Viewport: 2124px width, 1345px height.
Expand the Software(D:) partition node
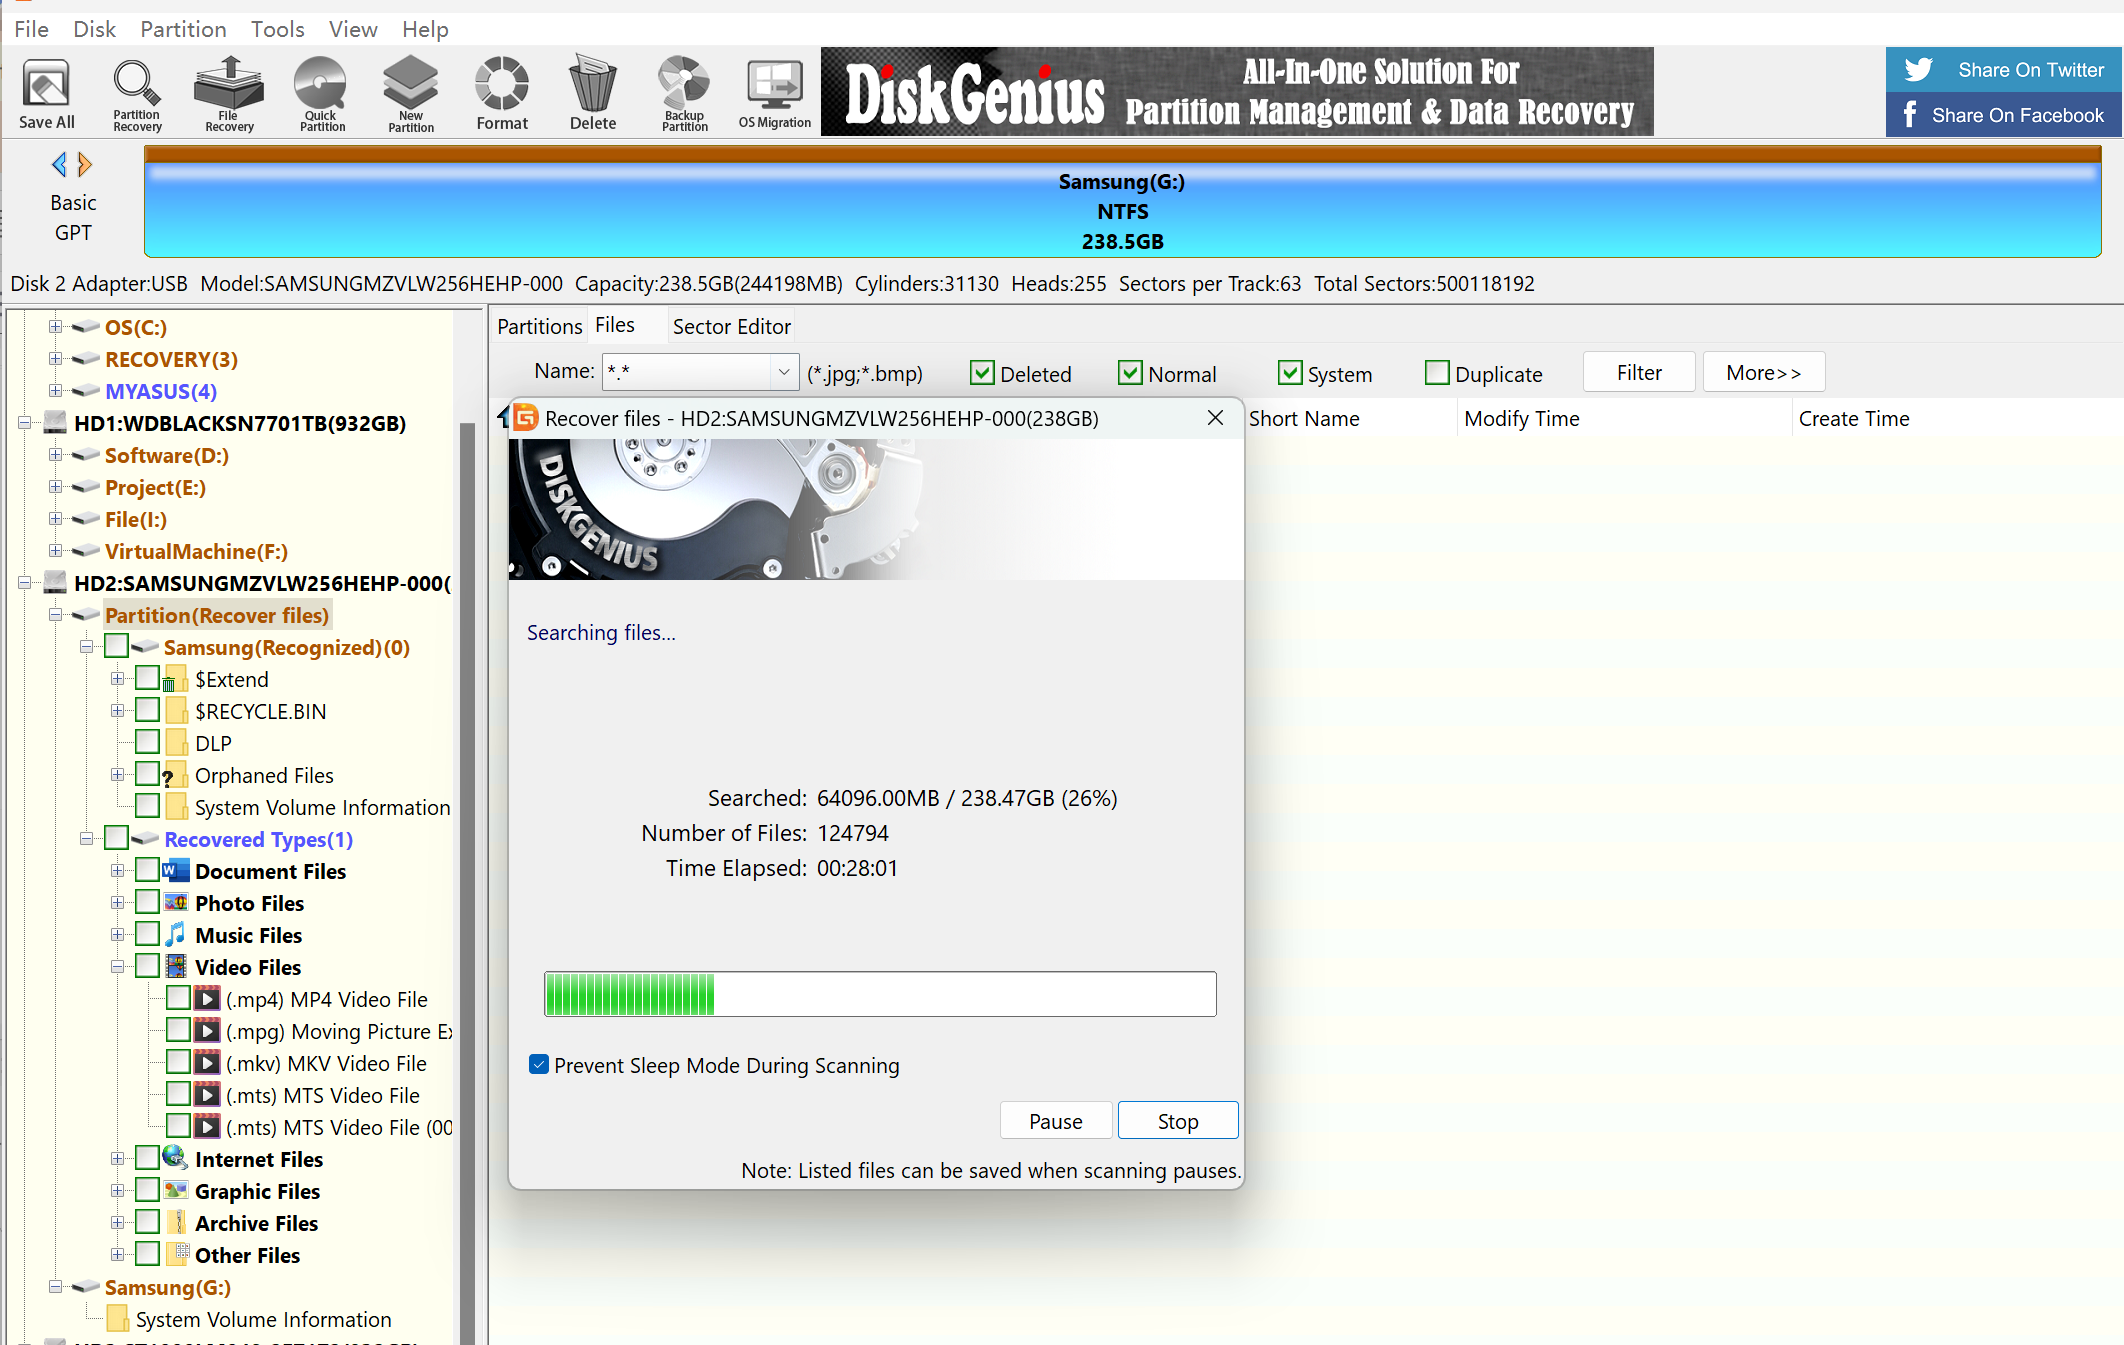(x=56, y=454)
